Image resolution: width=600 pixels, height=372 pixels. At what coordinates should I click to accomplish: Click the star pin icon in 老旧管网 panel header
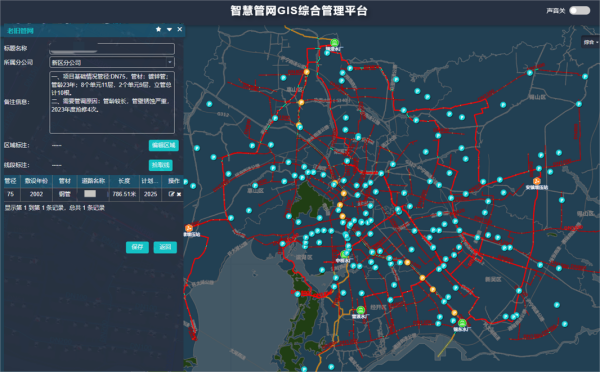tap(158, 29)
